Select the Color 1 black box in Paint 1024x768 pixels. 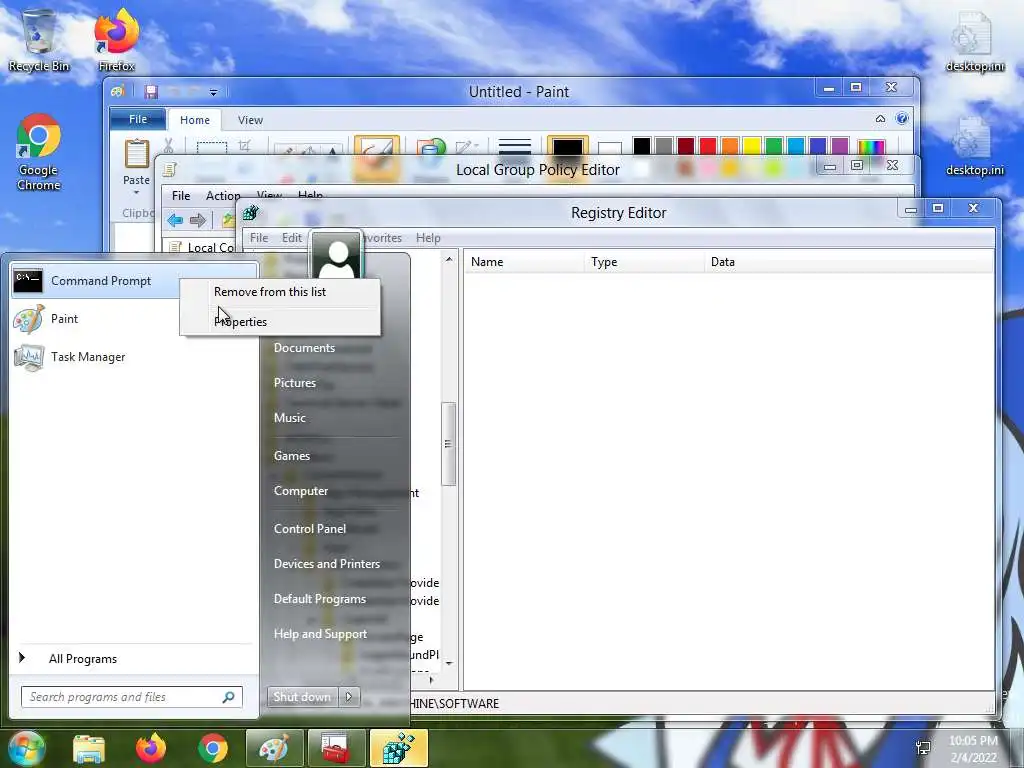[568, 146]
